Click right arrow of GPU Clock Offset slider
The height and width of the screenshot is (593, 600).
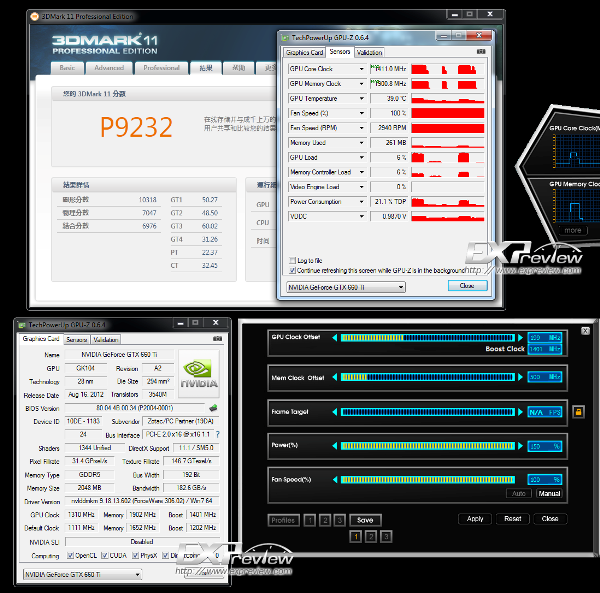520,337
